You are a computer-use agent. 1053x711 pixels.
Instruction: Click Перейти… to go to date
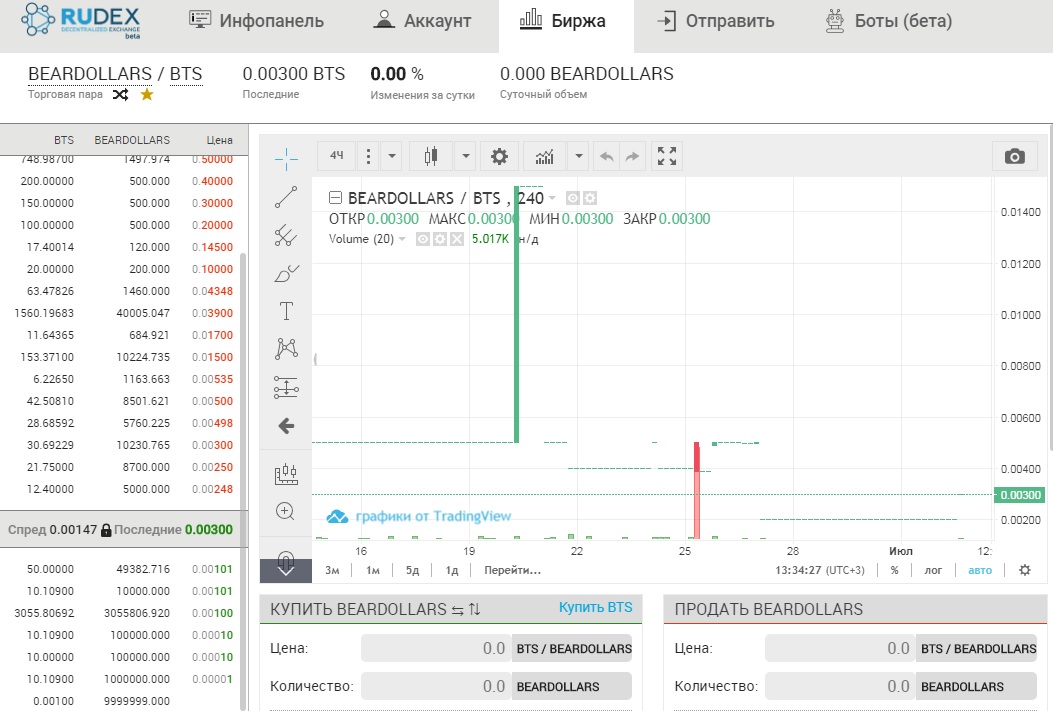point(512,570)
